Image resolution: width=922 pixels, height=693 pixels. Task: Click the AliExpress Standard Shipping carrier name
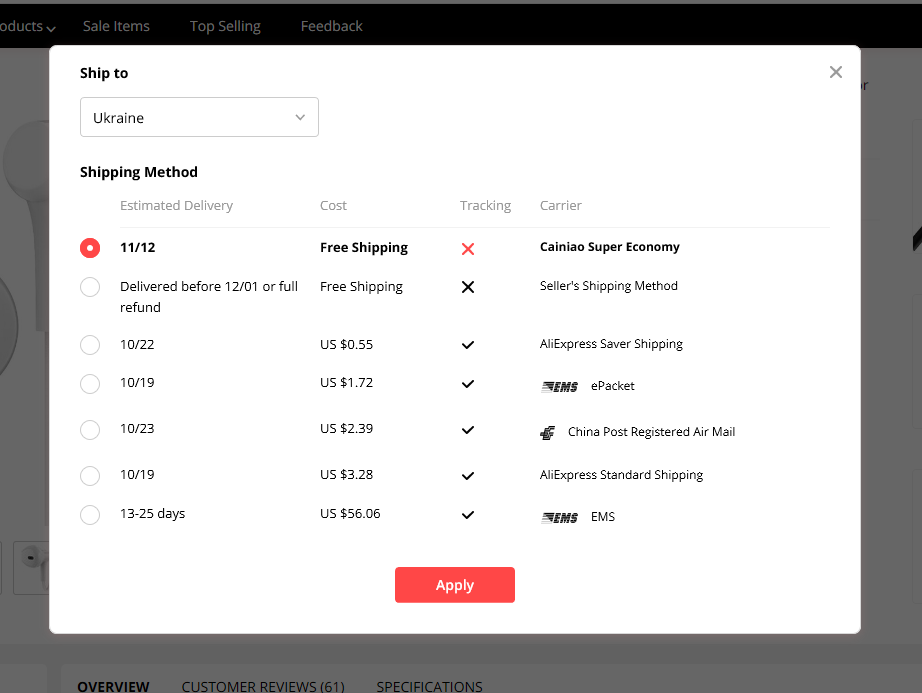click(x=622, y=475)
